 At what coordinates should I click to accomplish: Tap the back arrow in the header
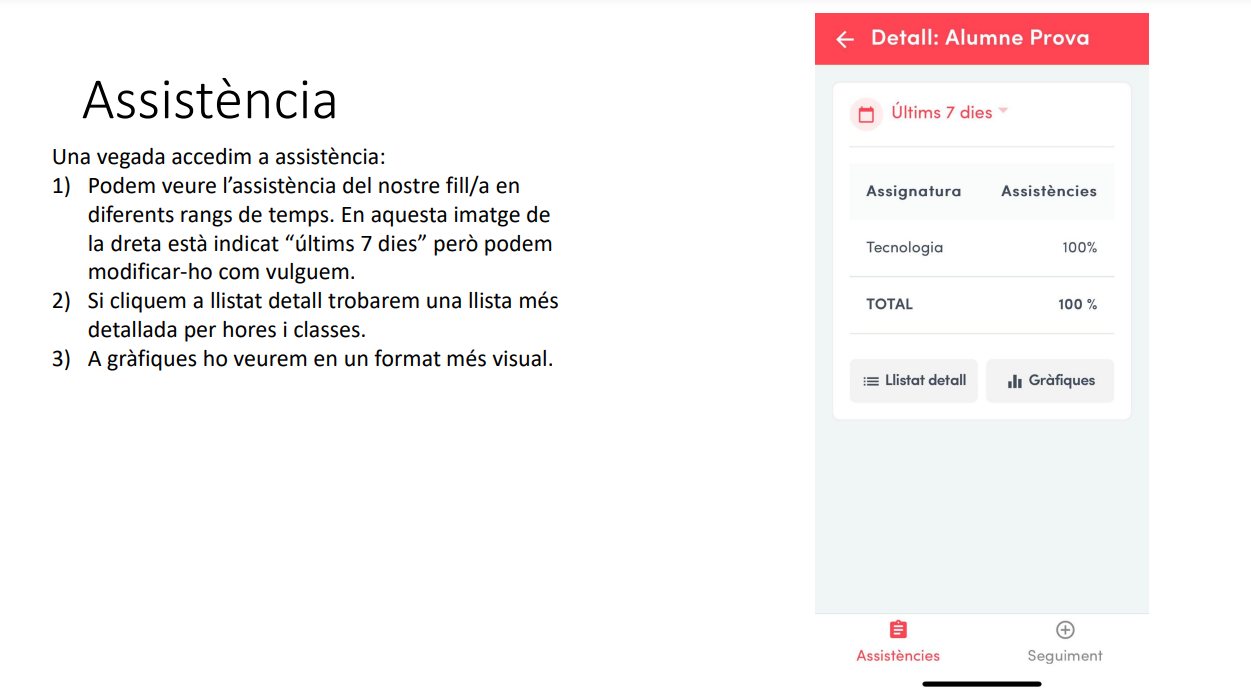point(845,39)
